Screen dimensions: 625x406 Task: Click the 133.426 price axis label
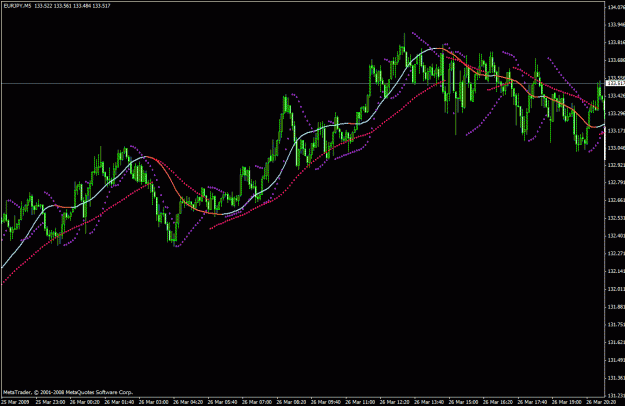[616, 96]
